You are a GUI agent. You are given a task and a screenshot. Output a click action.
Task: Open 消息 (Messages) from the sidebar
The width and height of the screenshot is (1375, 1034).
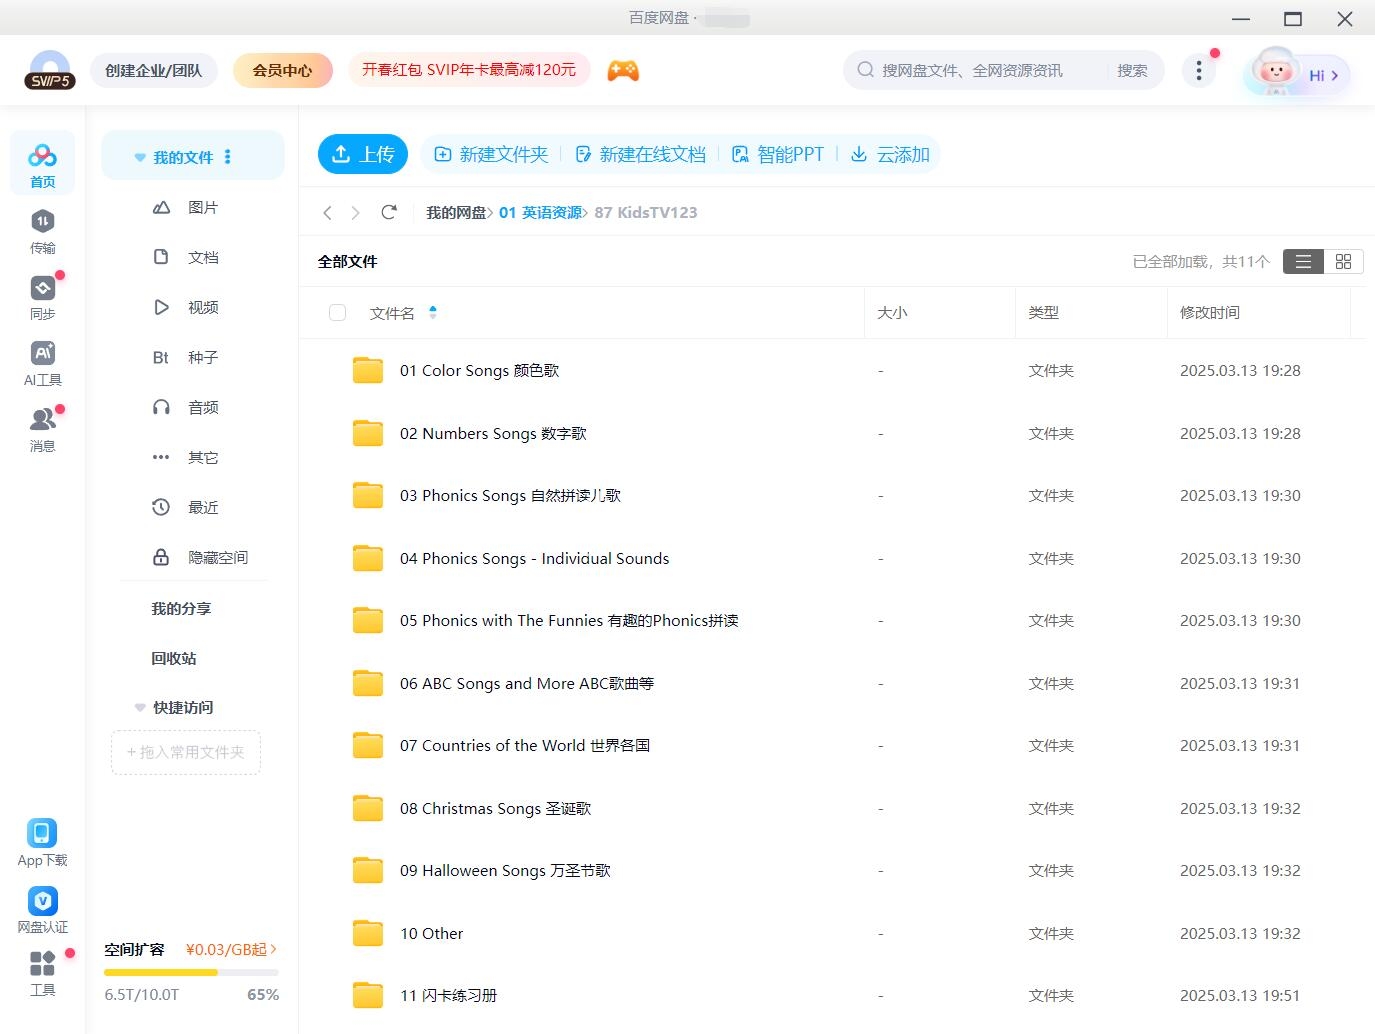tap(42, 428)
